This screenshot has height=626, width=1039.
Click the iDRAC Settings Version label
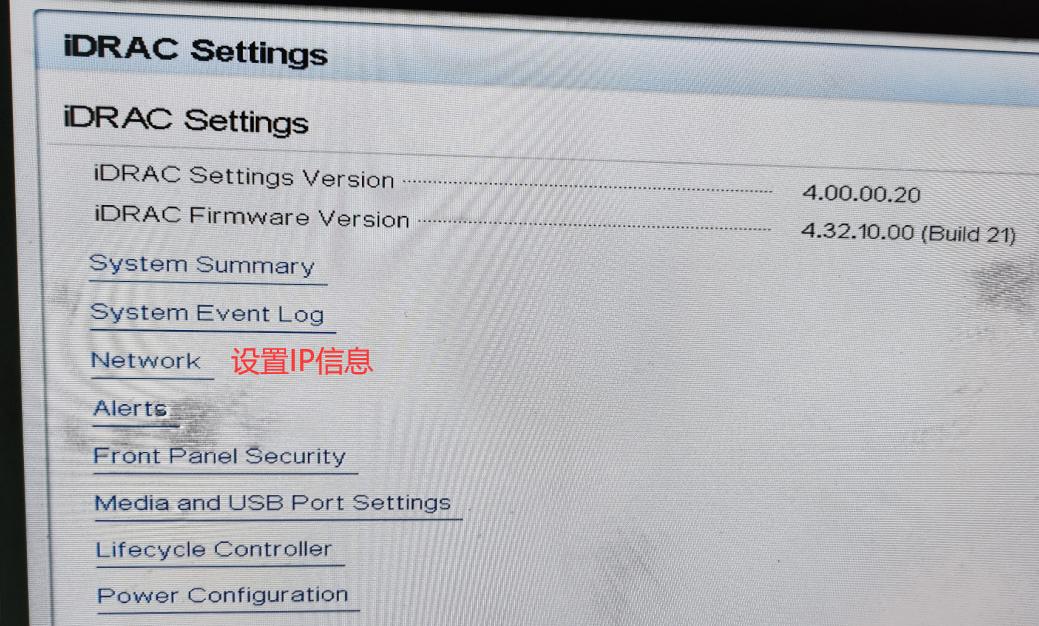pos(244,176)
